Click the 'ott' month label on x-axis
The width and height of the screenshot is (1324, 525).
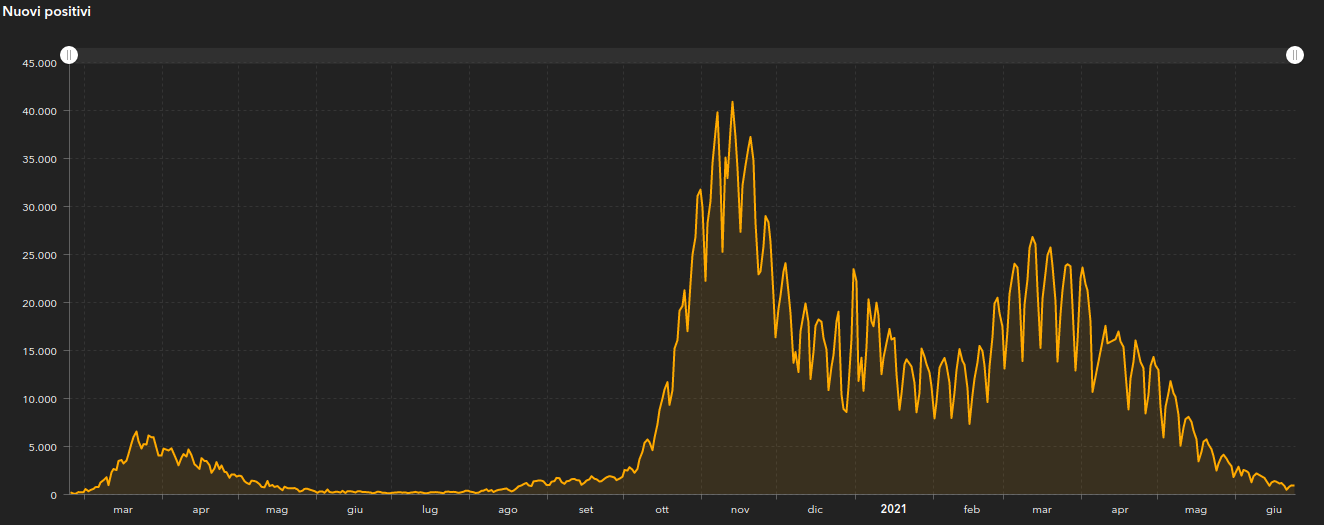[x=662, y=510]
